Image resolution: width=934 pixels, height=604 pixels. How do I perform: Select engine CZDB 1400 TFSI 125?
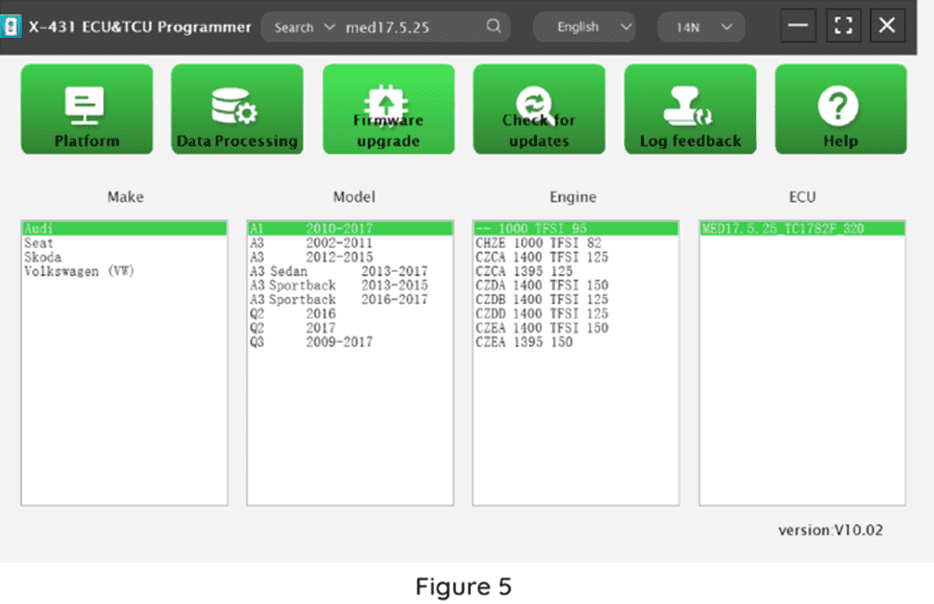(576, 300)
